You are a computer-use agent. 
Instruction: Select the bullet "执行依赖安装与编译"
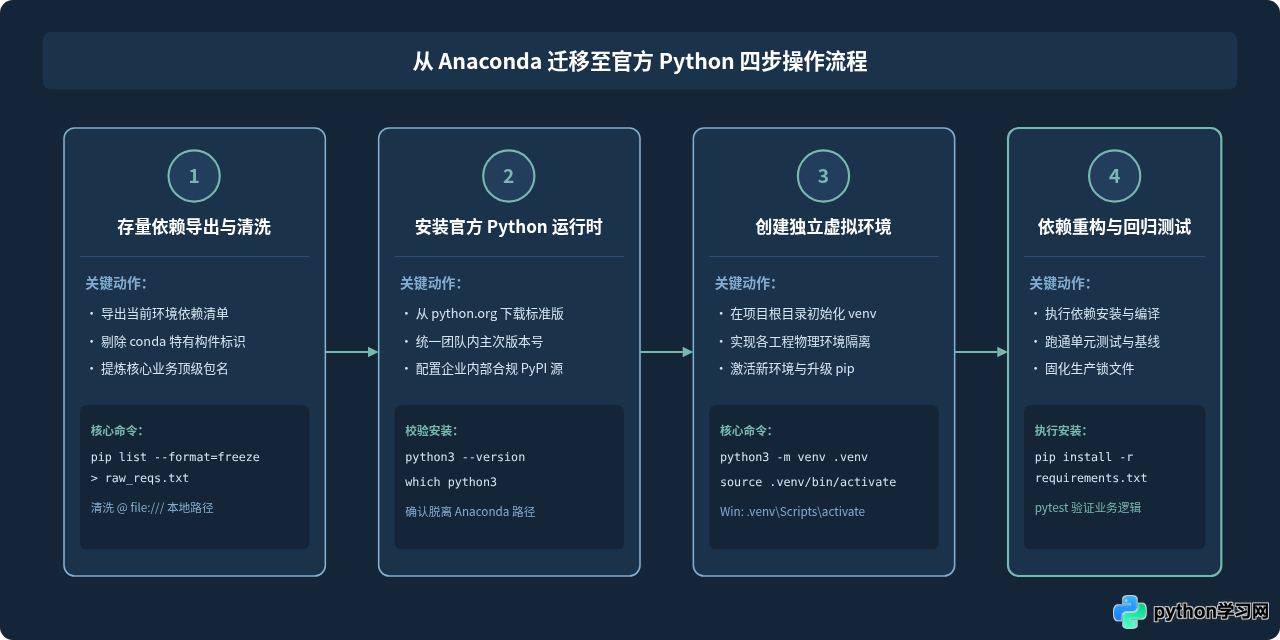(1102, 314)
